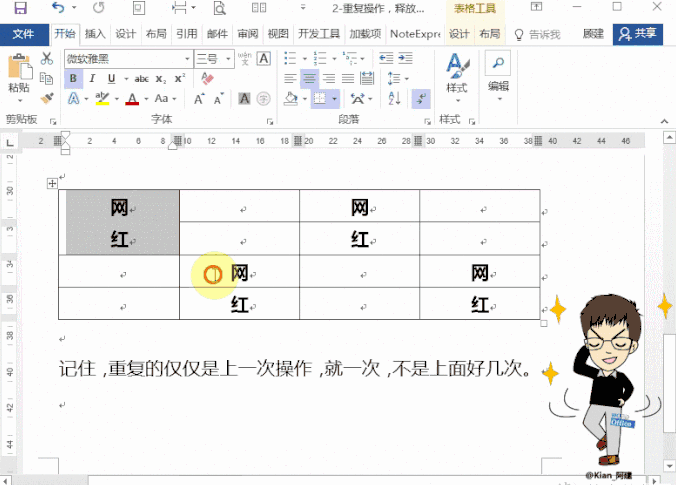The height and width of the screenshot is (485, 676).
Task: Click the distributed alignment icon
Action: pos(367,78)
